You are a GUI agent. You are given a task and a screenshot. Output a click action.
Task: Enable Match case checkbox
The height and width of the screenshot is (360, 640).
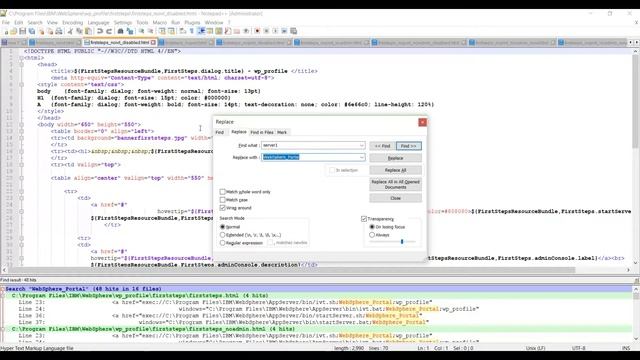coord(222,200)
